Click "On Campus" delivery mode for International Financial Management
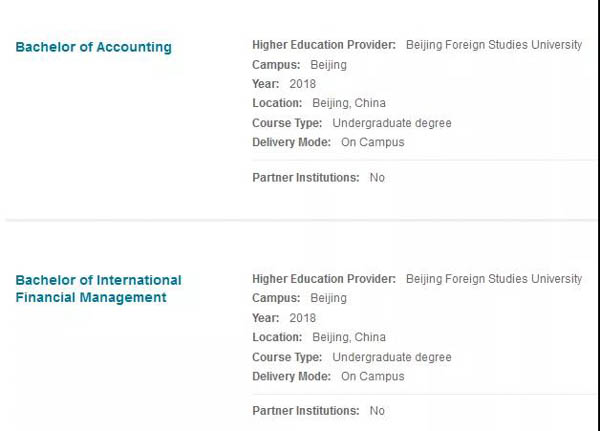Viewport: 600px width, 431px height. pyautogui.click(x=372, y=376)
